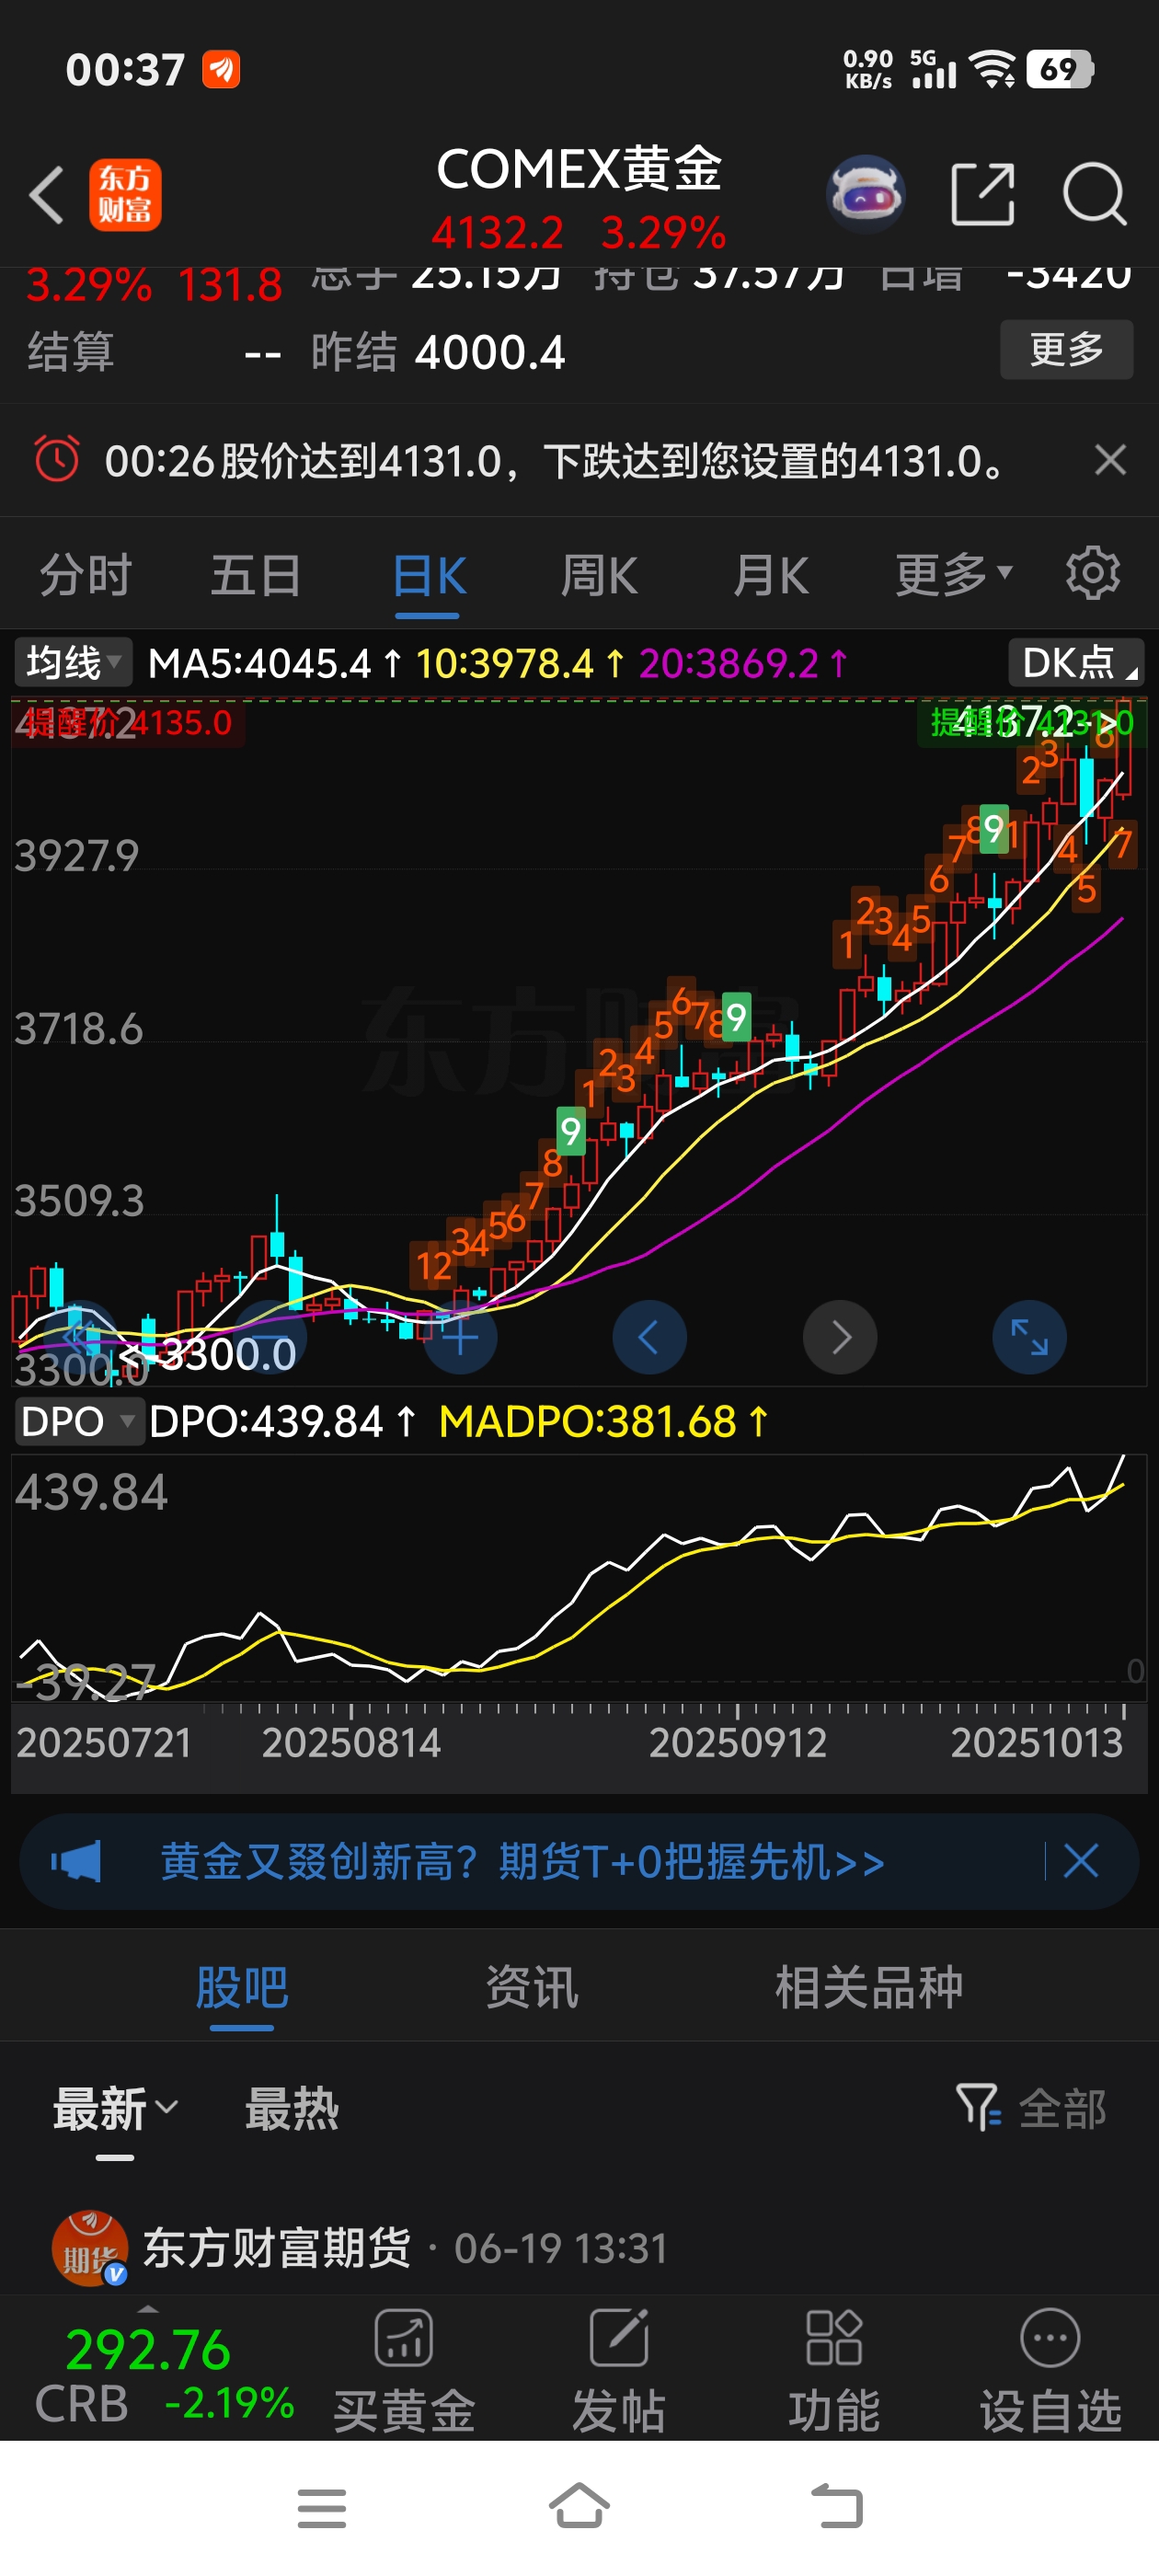The width and height of the screenshot is (1159, 2576).
Task: Tap the back arrow icon
Action: pyautogui.click(x=47, y=194)
